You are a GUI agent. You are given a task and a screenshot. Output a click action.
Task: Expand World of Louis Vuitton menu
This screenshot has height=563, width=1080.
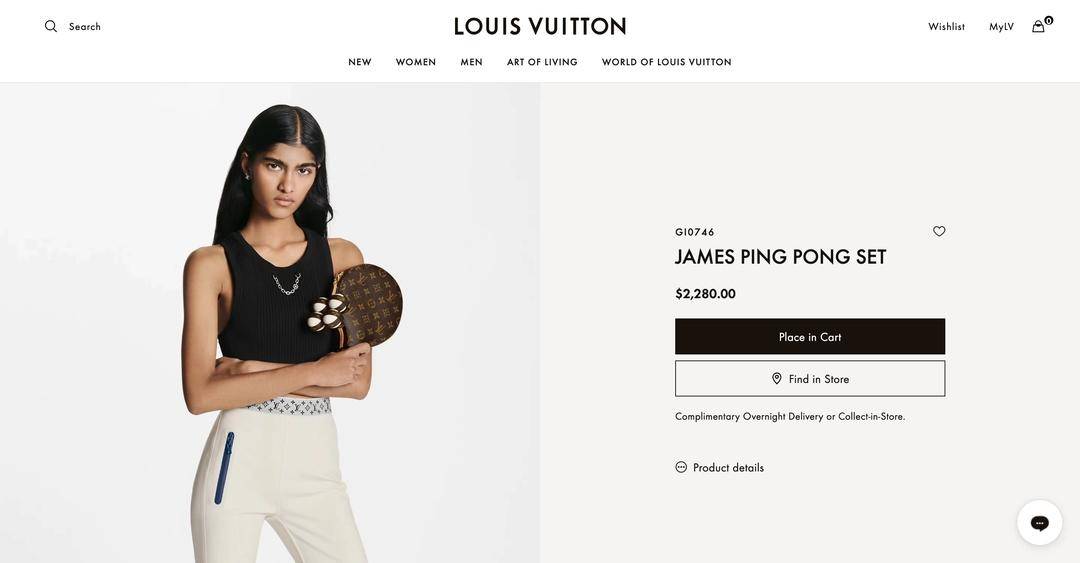(x=667, y=62)
